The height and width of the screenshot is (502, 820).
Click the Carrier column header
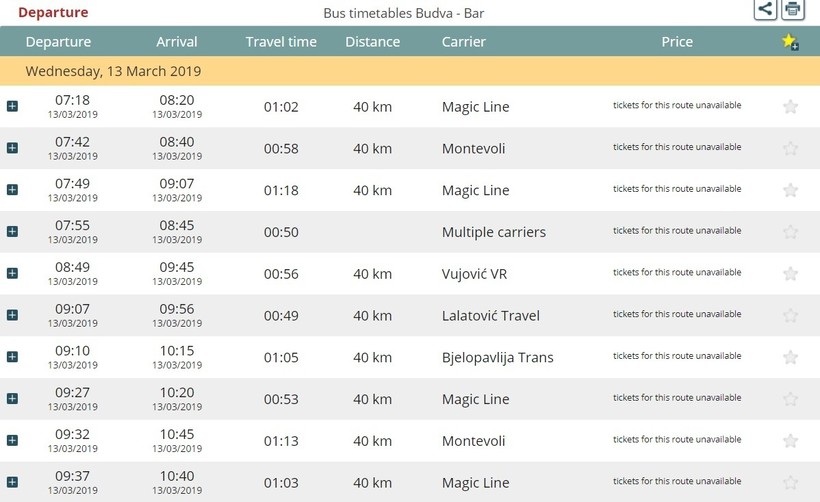point(463,42)
